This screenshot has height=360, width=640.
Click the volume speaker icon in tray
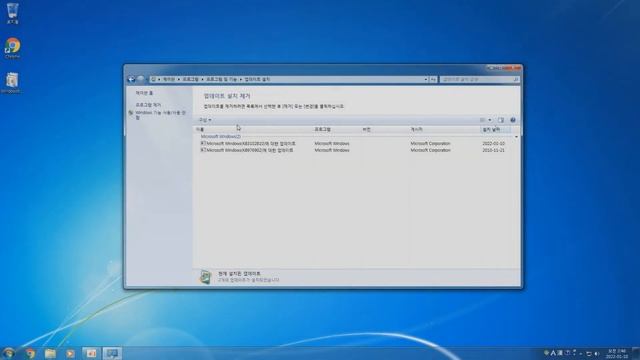[597, 353]
